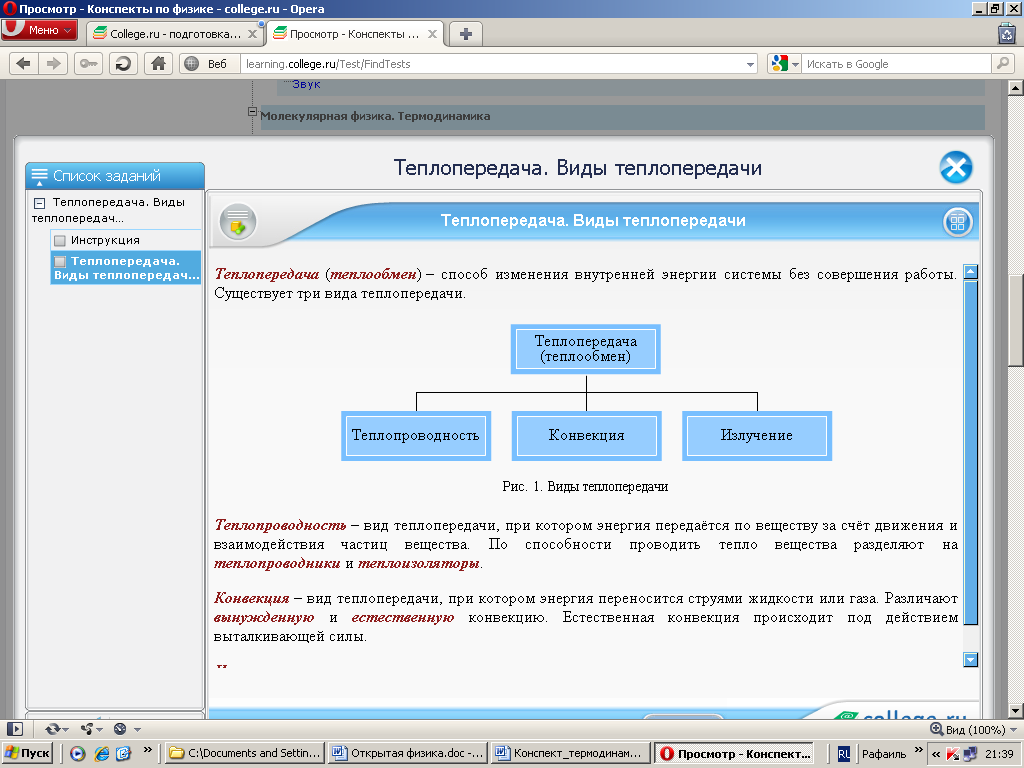Click the Теплопроводность diagram box

pyautogui.click(x=416, y=436)
